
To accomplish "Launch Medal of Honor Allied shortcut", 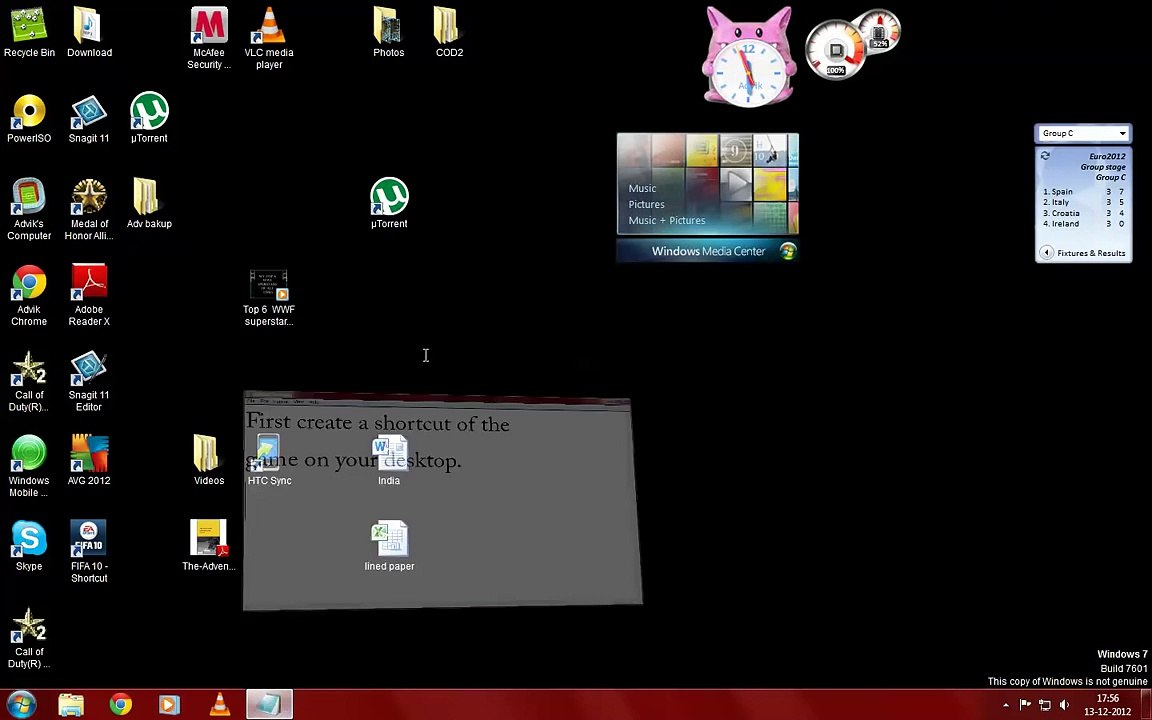I will (89, 209).
